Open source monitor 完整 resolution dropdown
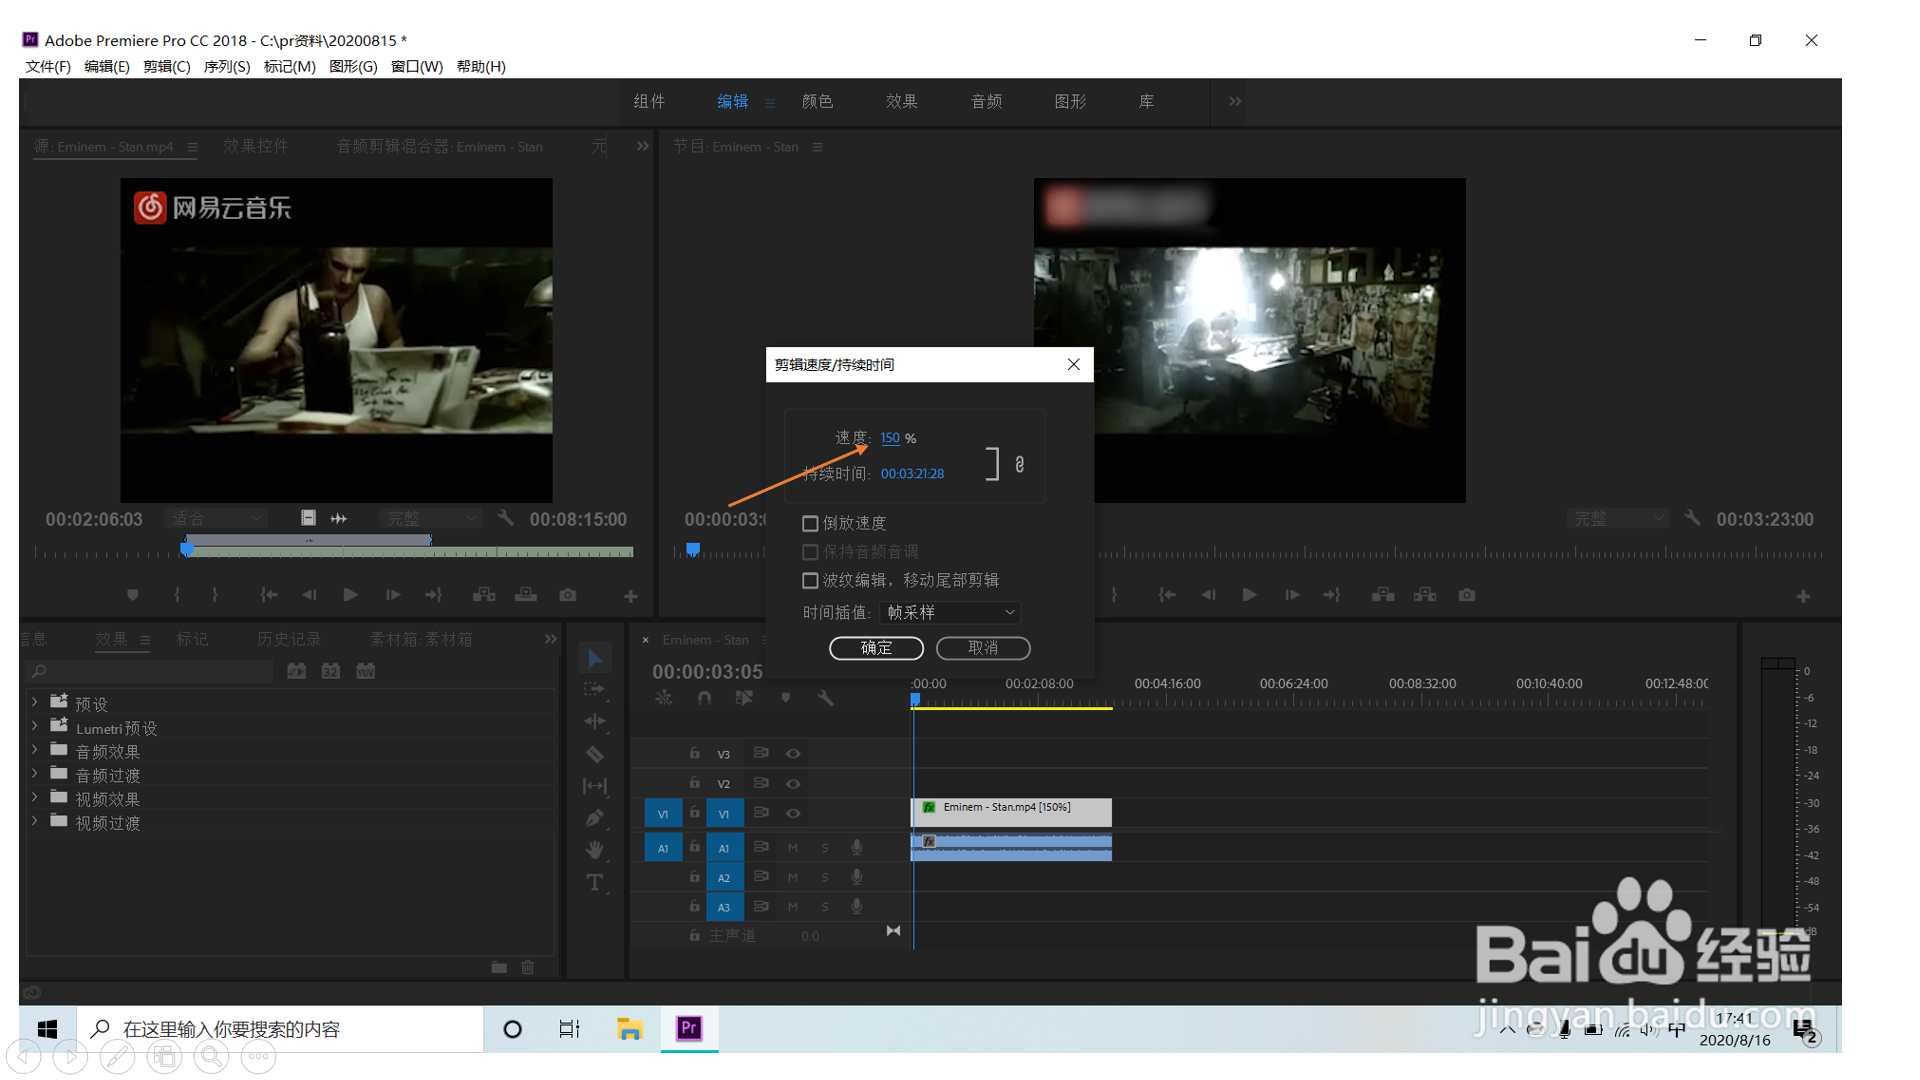 [x=431, y=518]
